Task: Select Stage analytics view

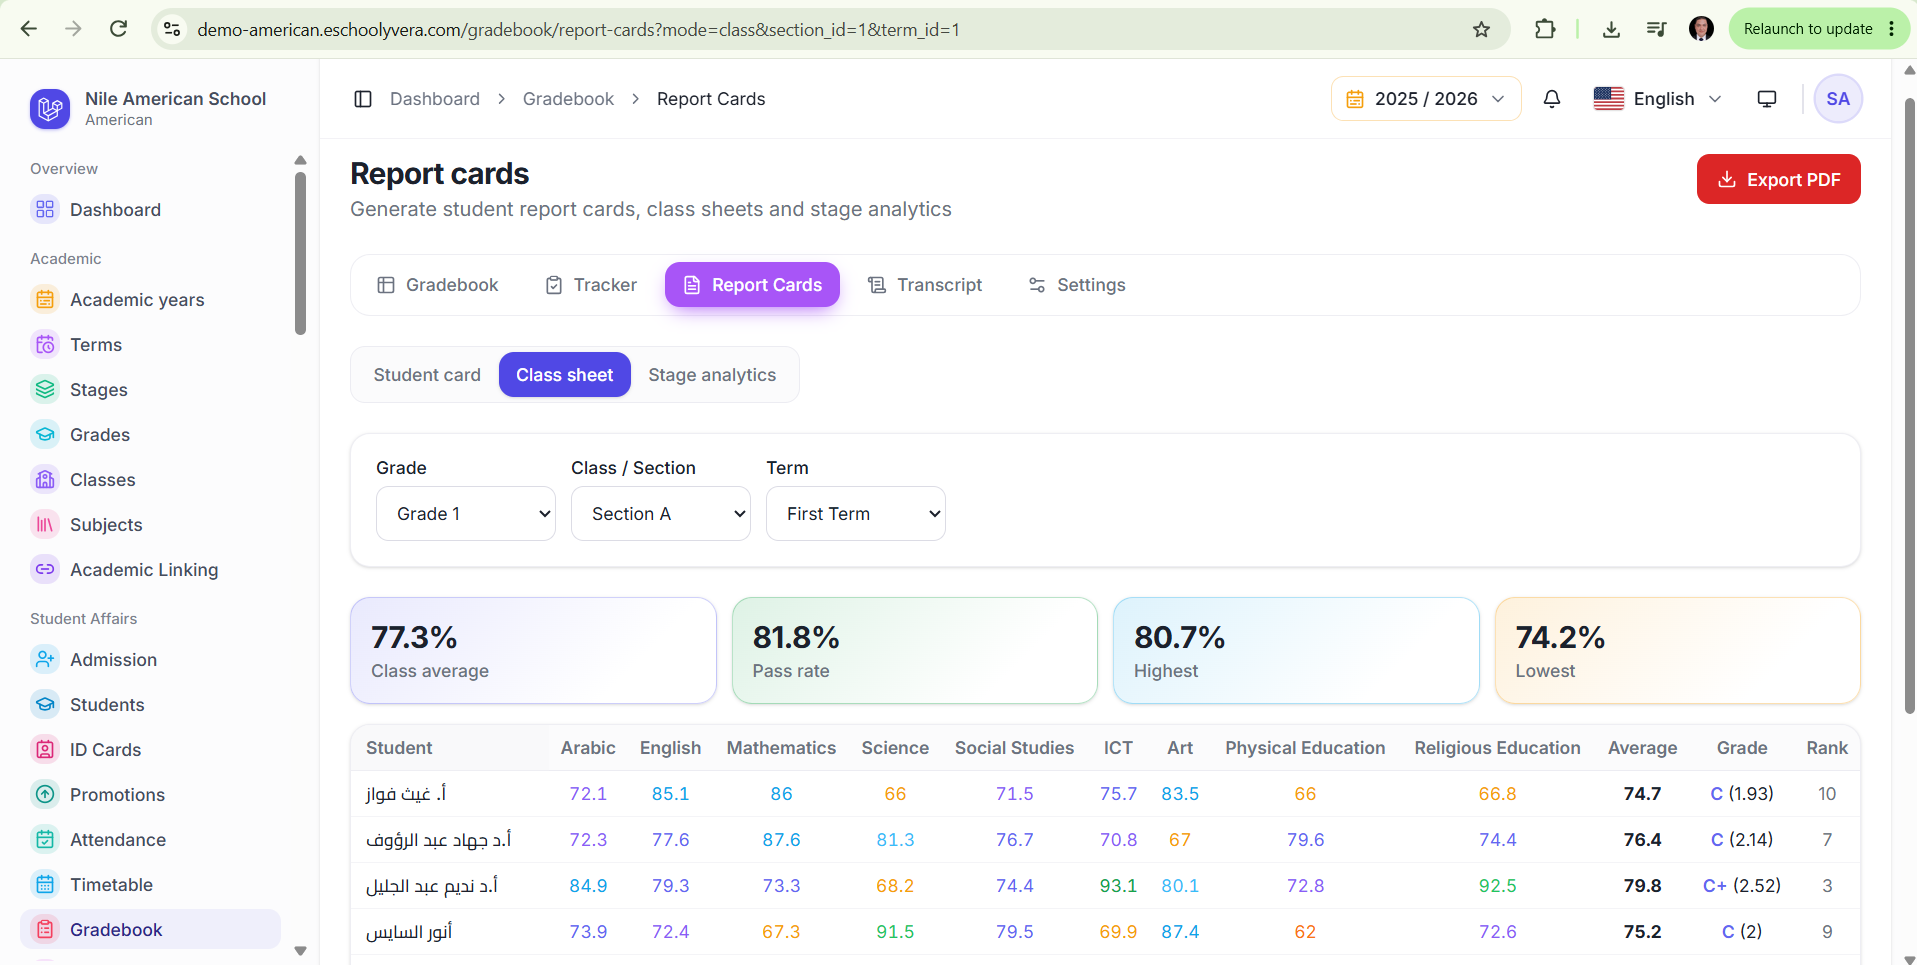Action: point(712,375)
